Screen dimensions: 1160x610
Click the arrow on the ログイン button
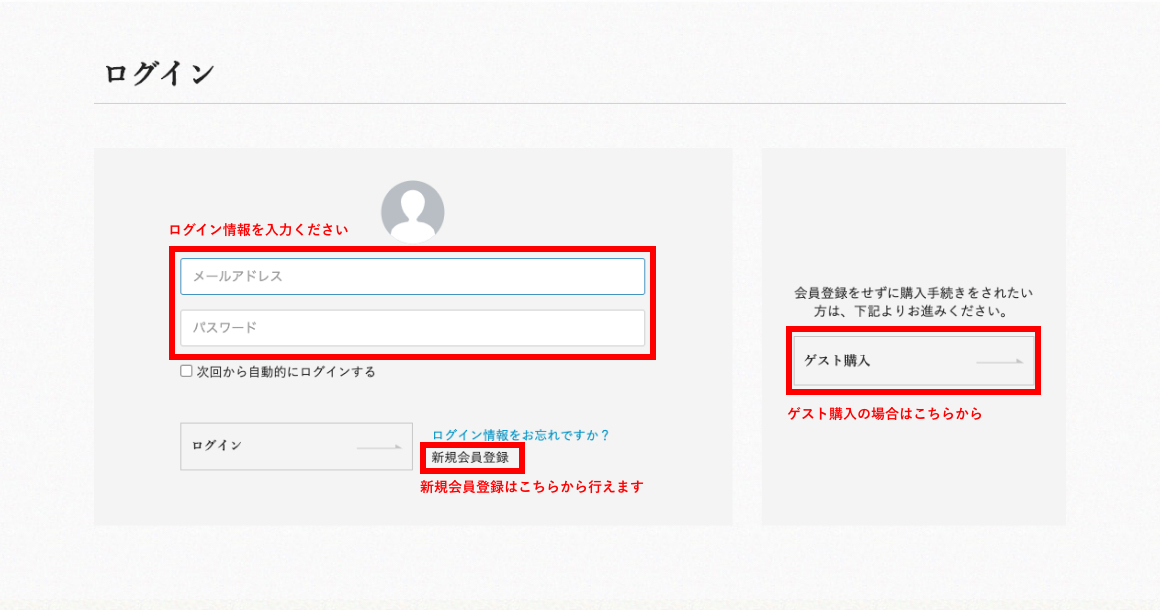tap(379, 447)
